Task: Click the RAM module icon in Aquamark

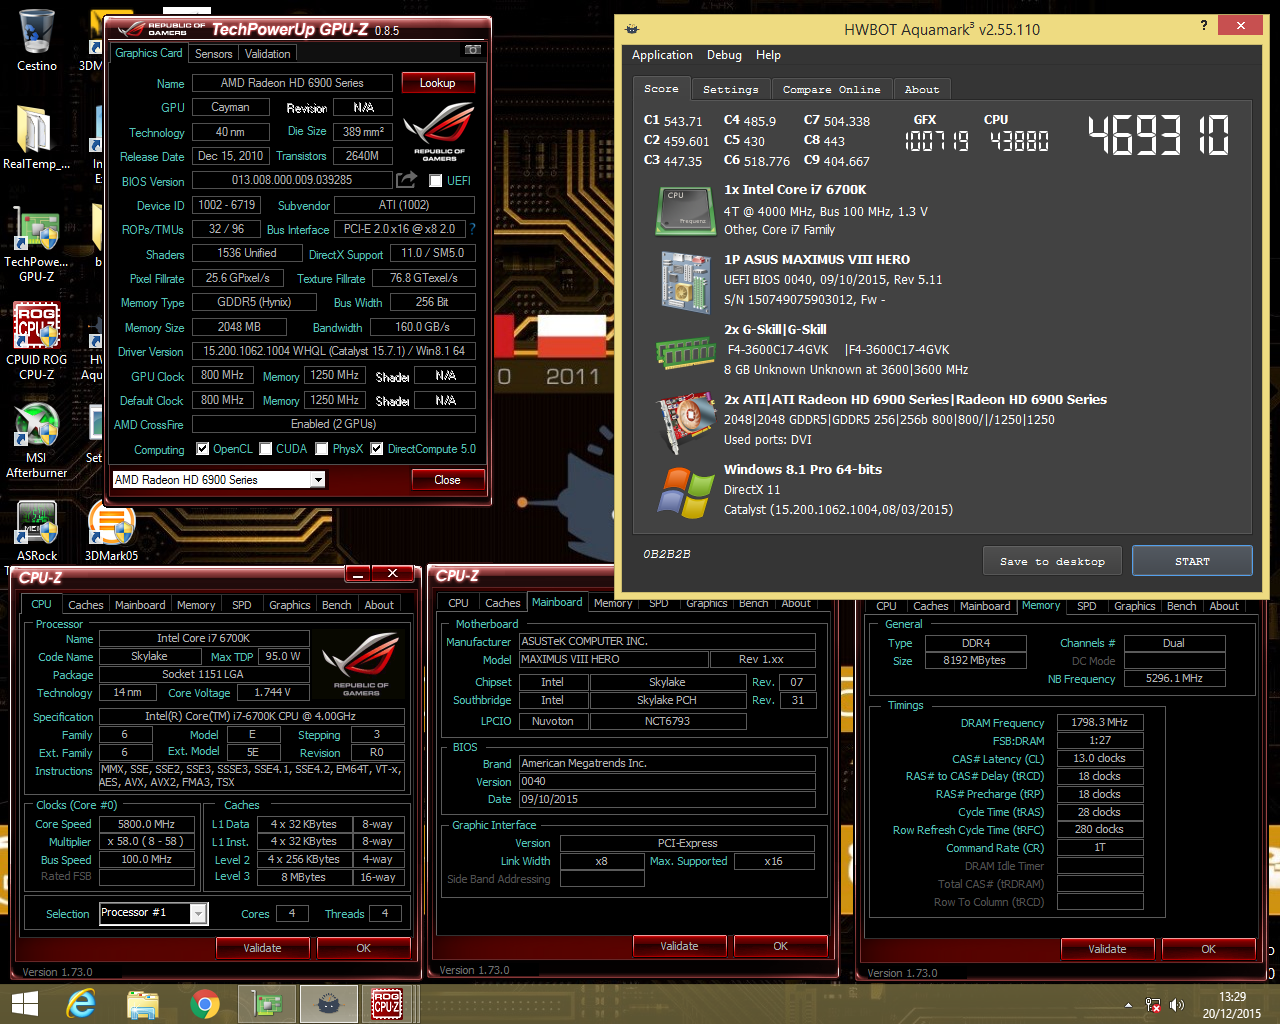Action: (685, 352)
